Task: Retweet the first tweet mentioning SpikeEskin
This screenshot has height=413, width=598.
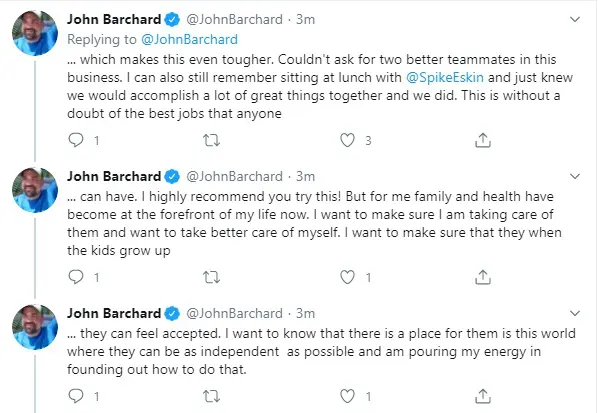Action: click(211, 140)
